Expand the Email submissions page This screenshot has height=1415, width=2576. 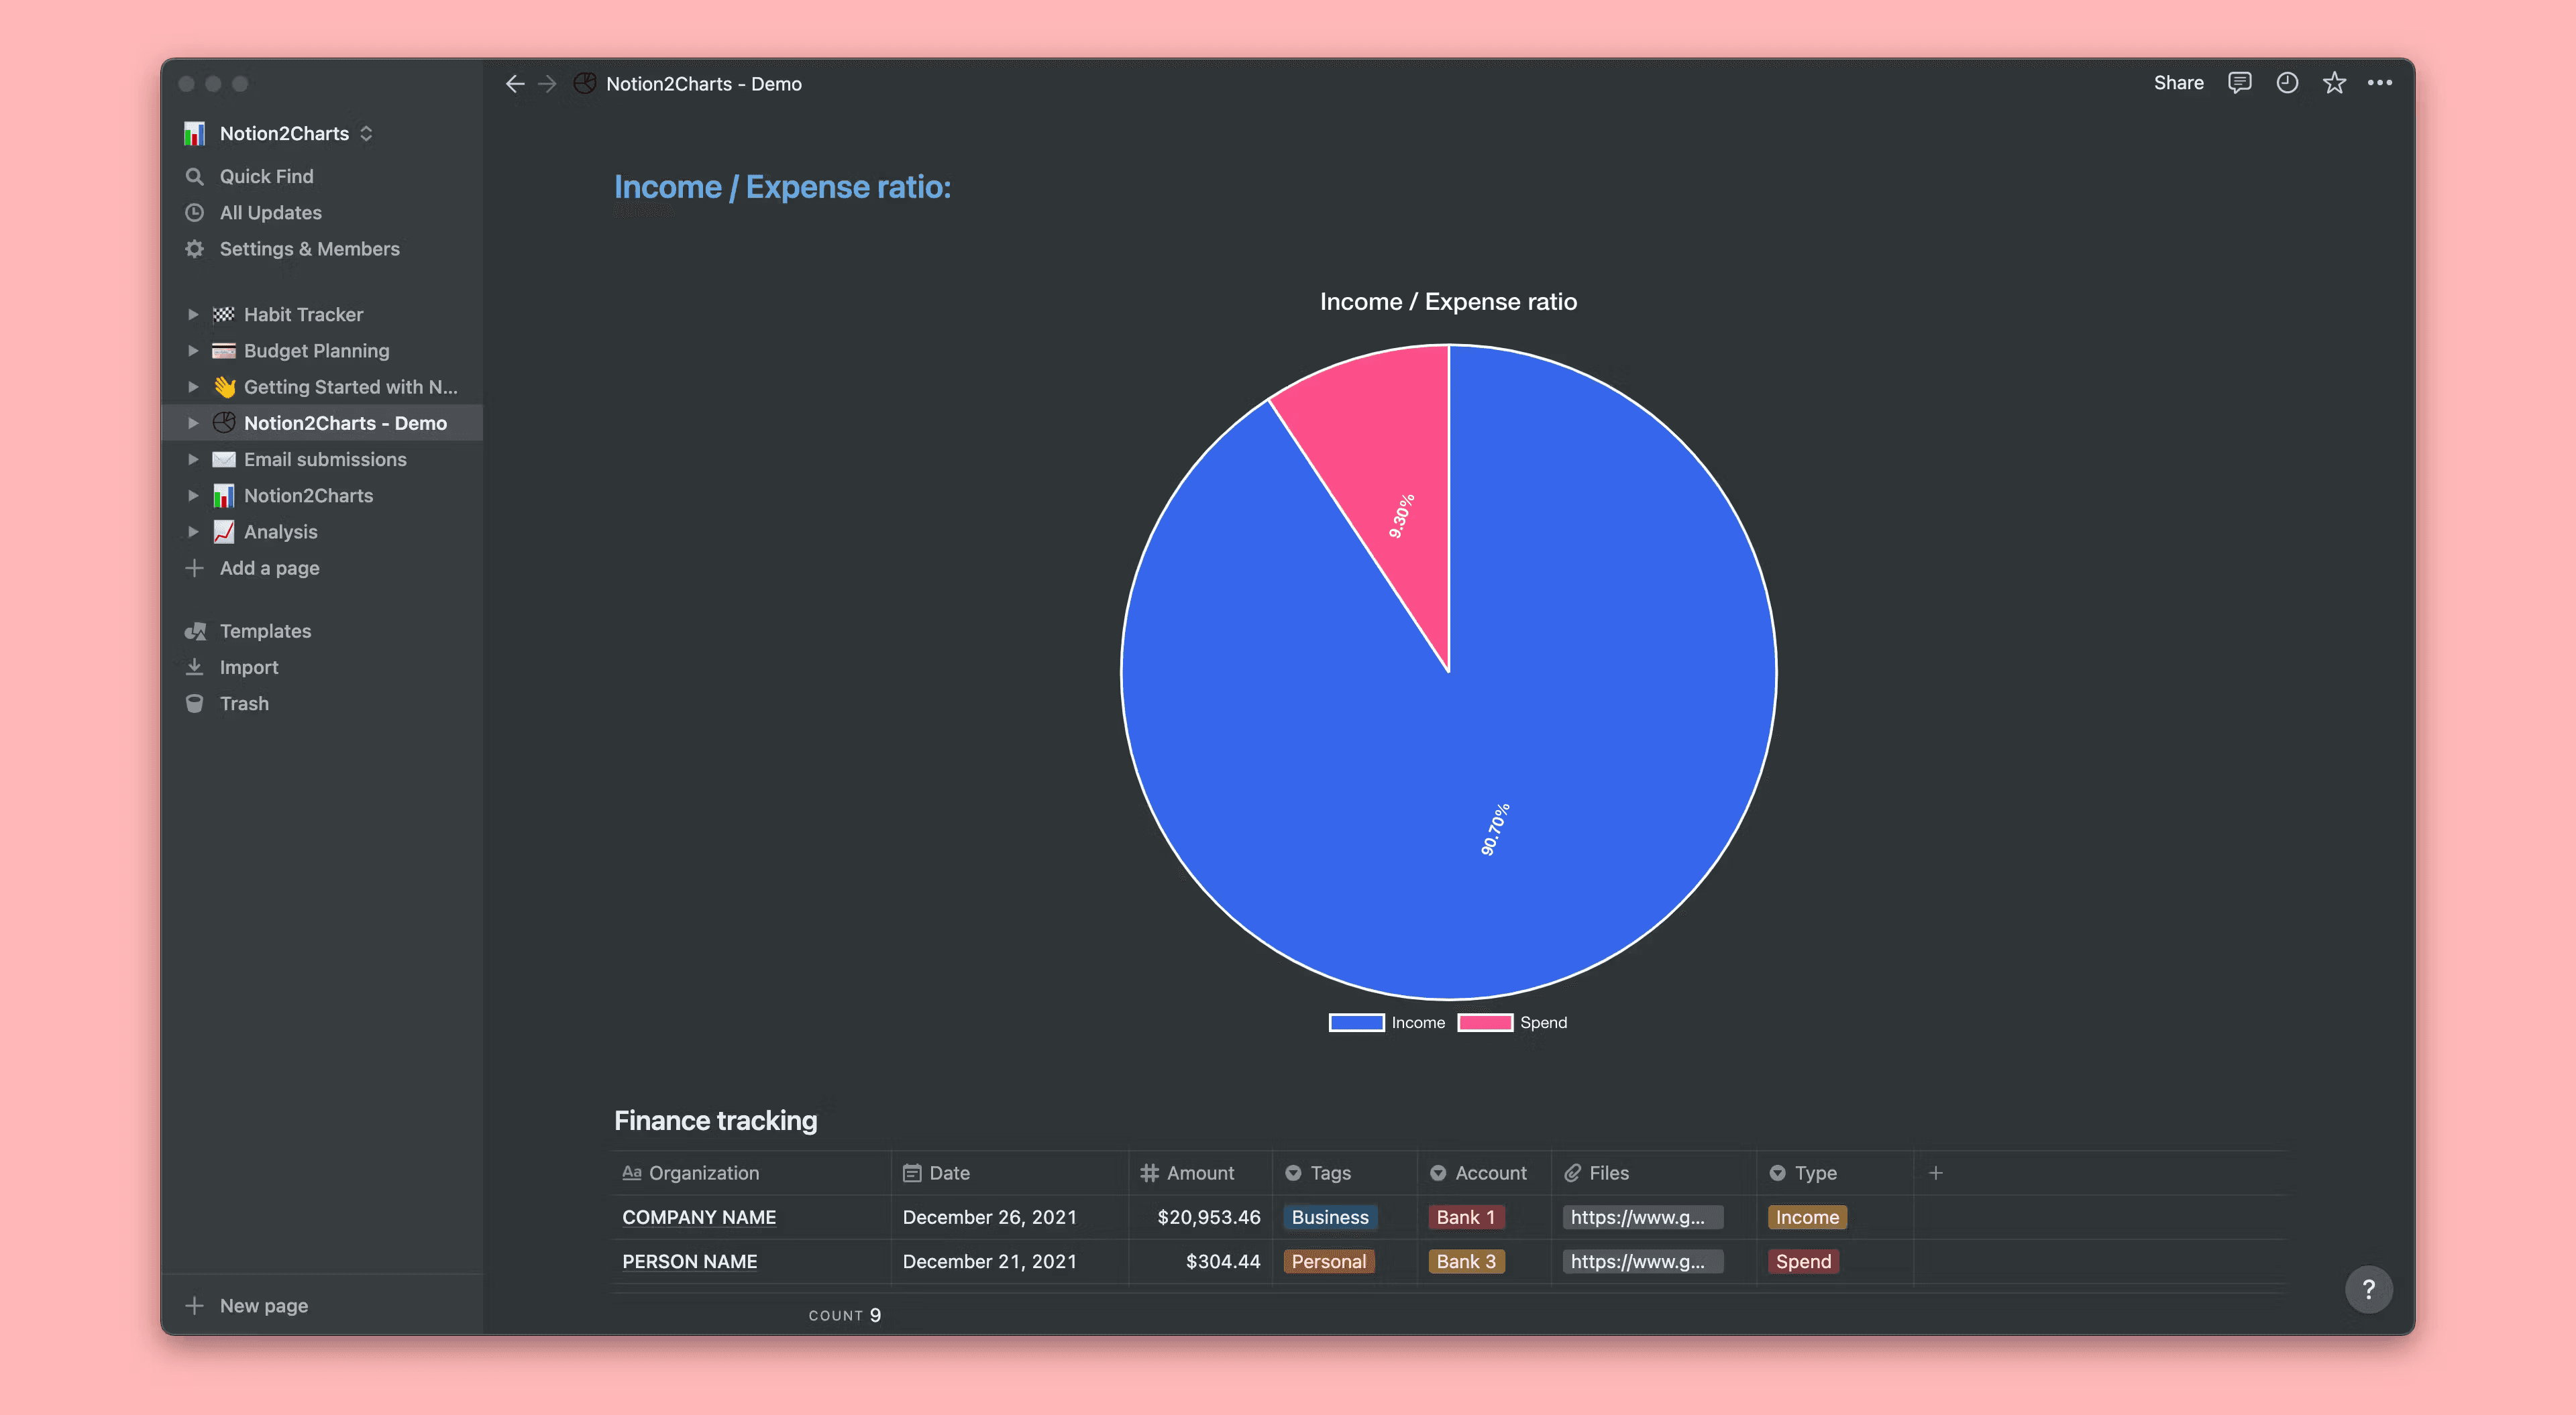pos(193,459)
